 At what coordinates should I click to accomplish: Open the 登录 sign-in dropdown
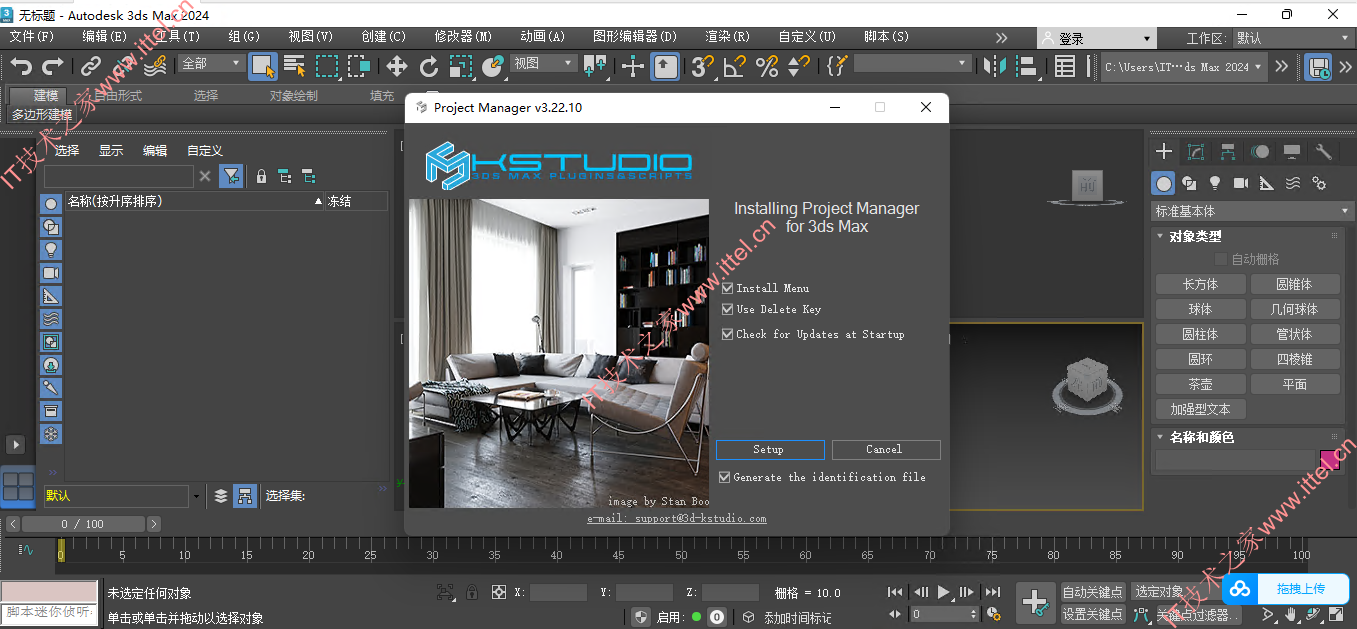pyautogui.click(x=1097, y=38)
